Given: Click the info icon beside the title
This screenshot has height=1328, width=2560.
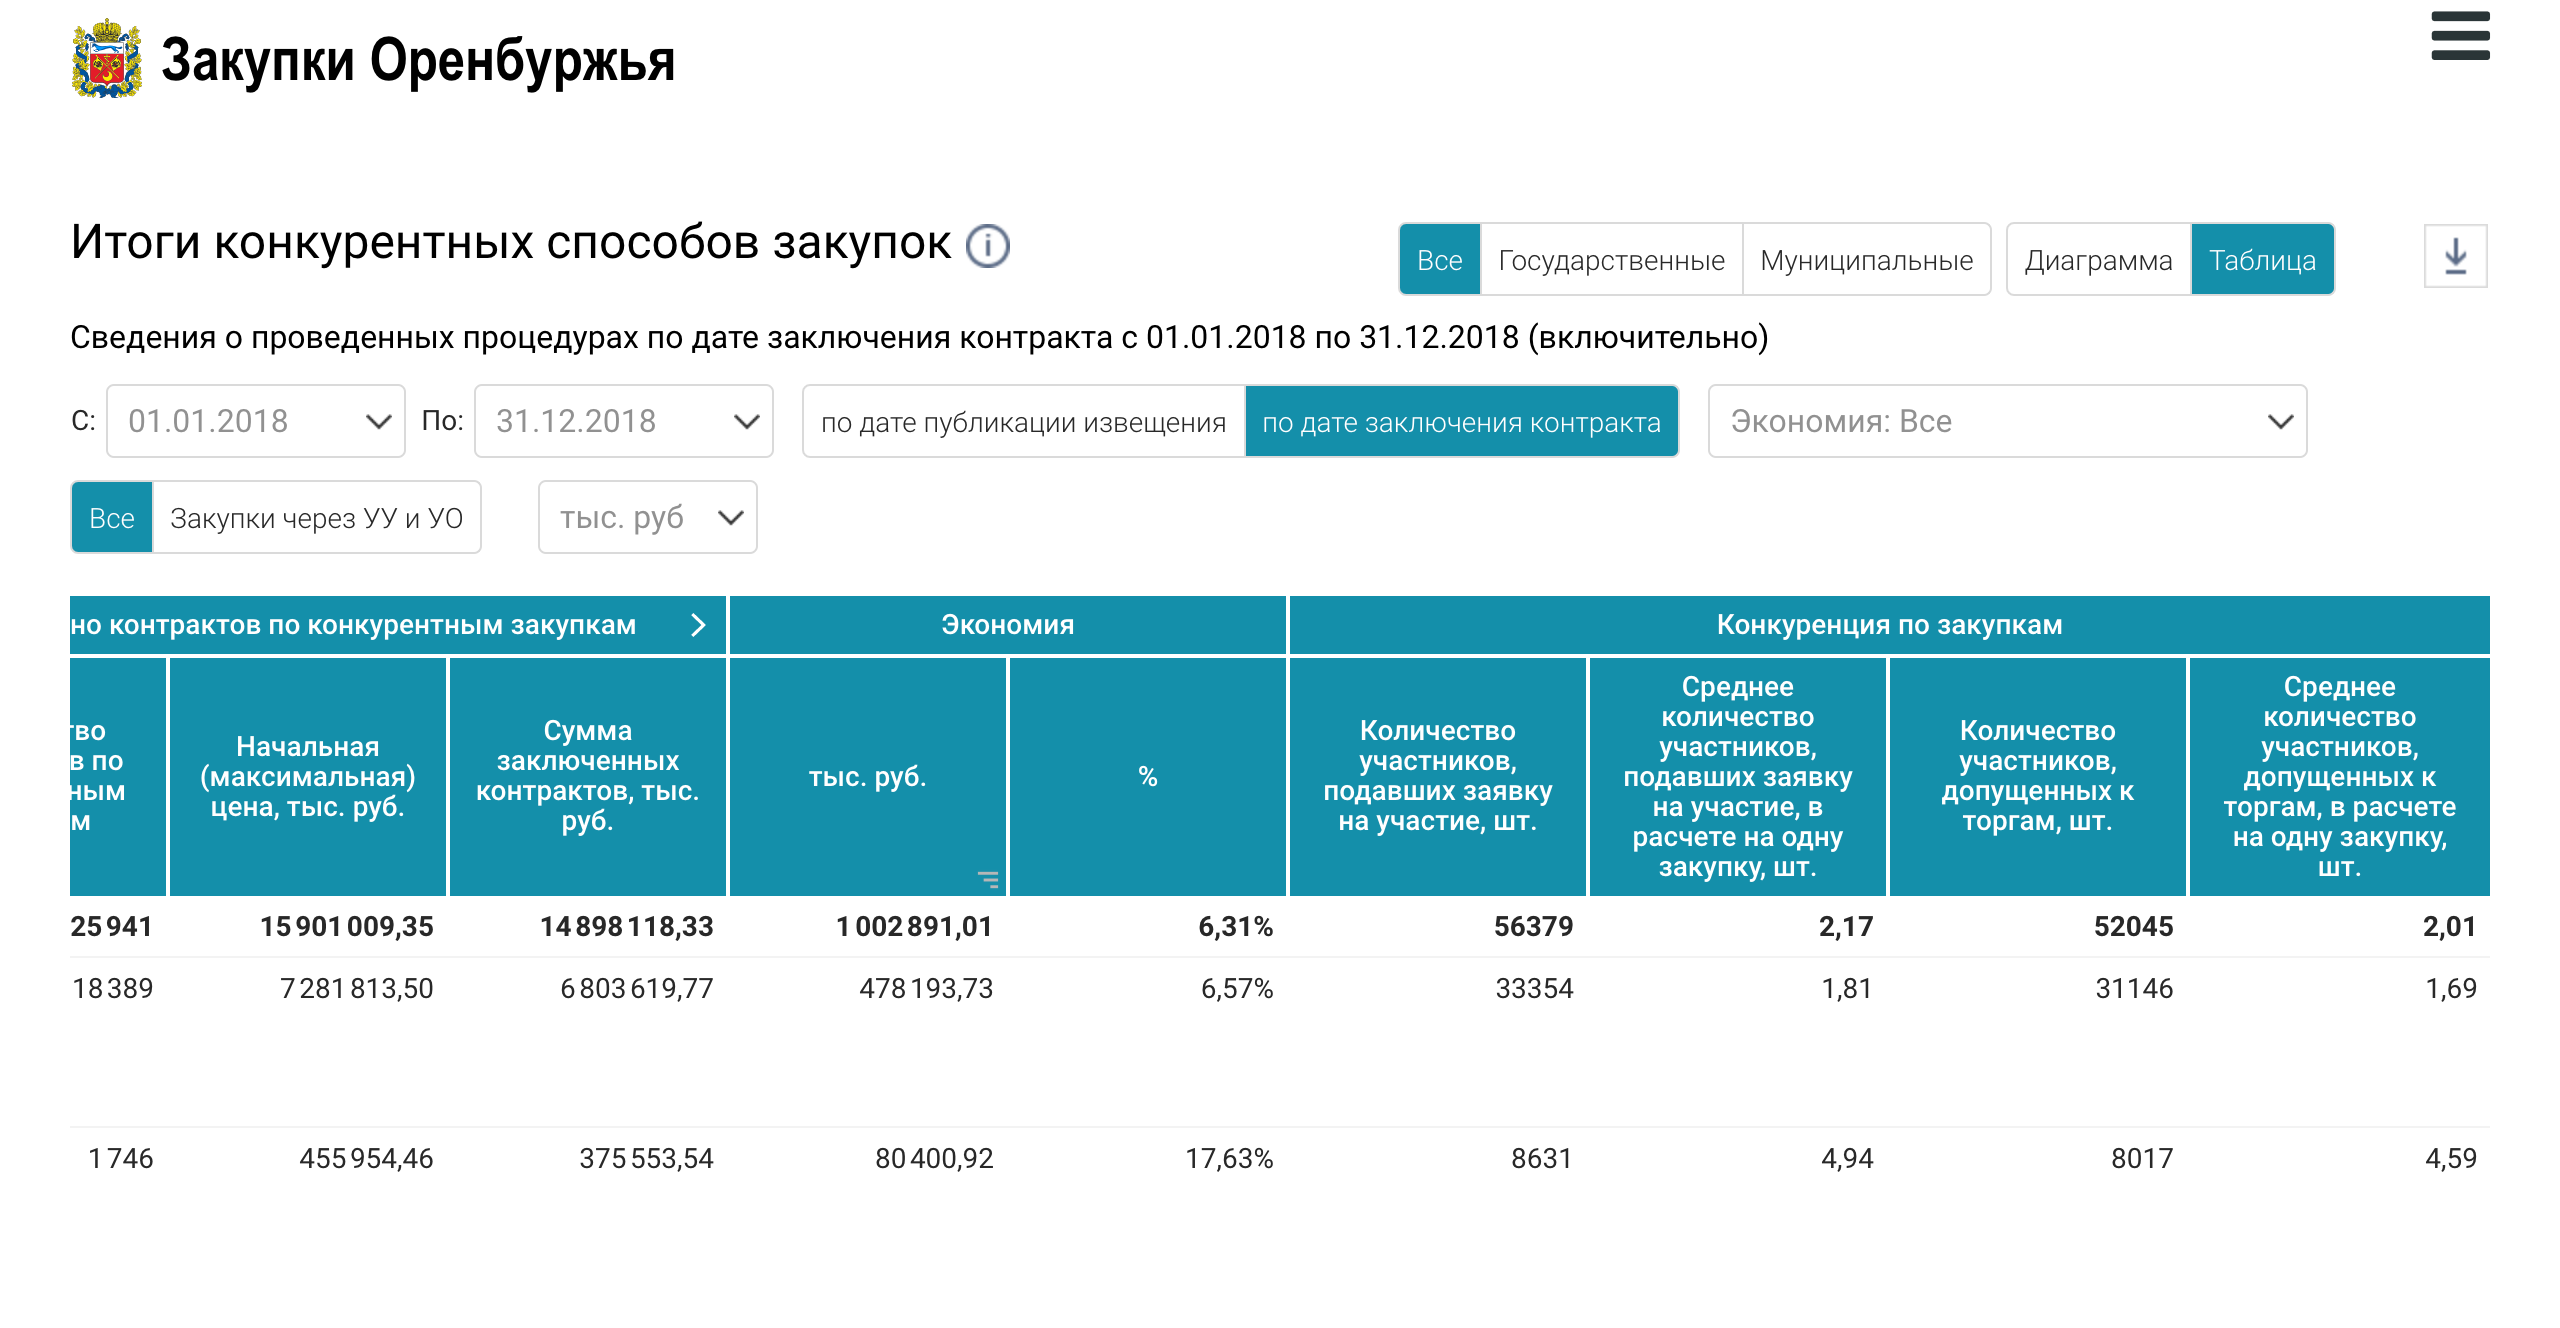Looking at the screenshot, I should click(988, 246).
